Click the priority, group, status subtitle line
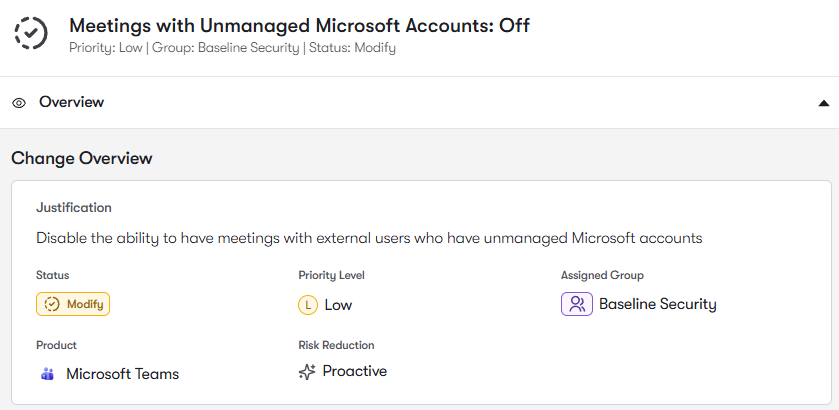The height and width of the screenshot is (410, 839). 232,47
